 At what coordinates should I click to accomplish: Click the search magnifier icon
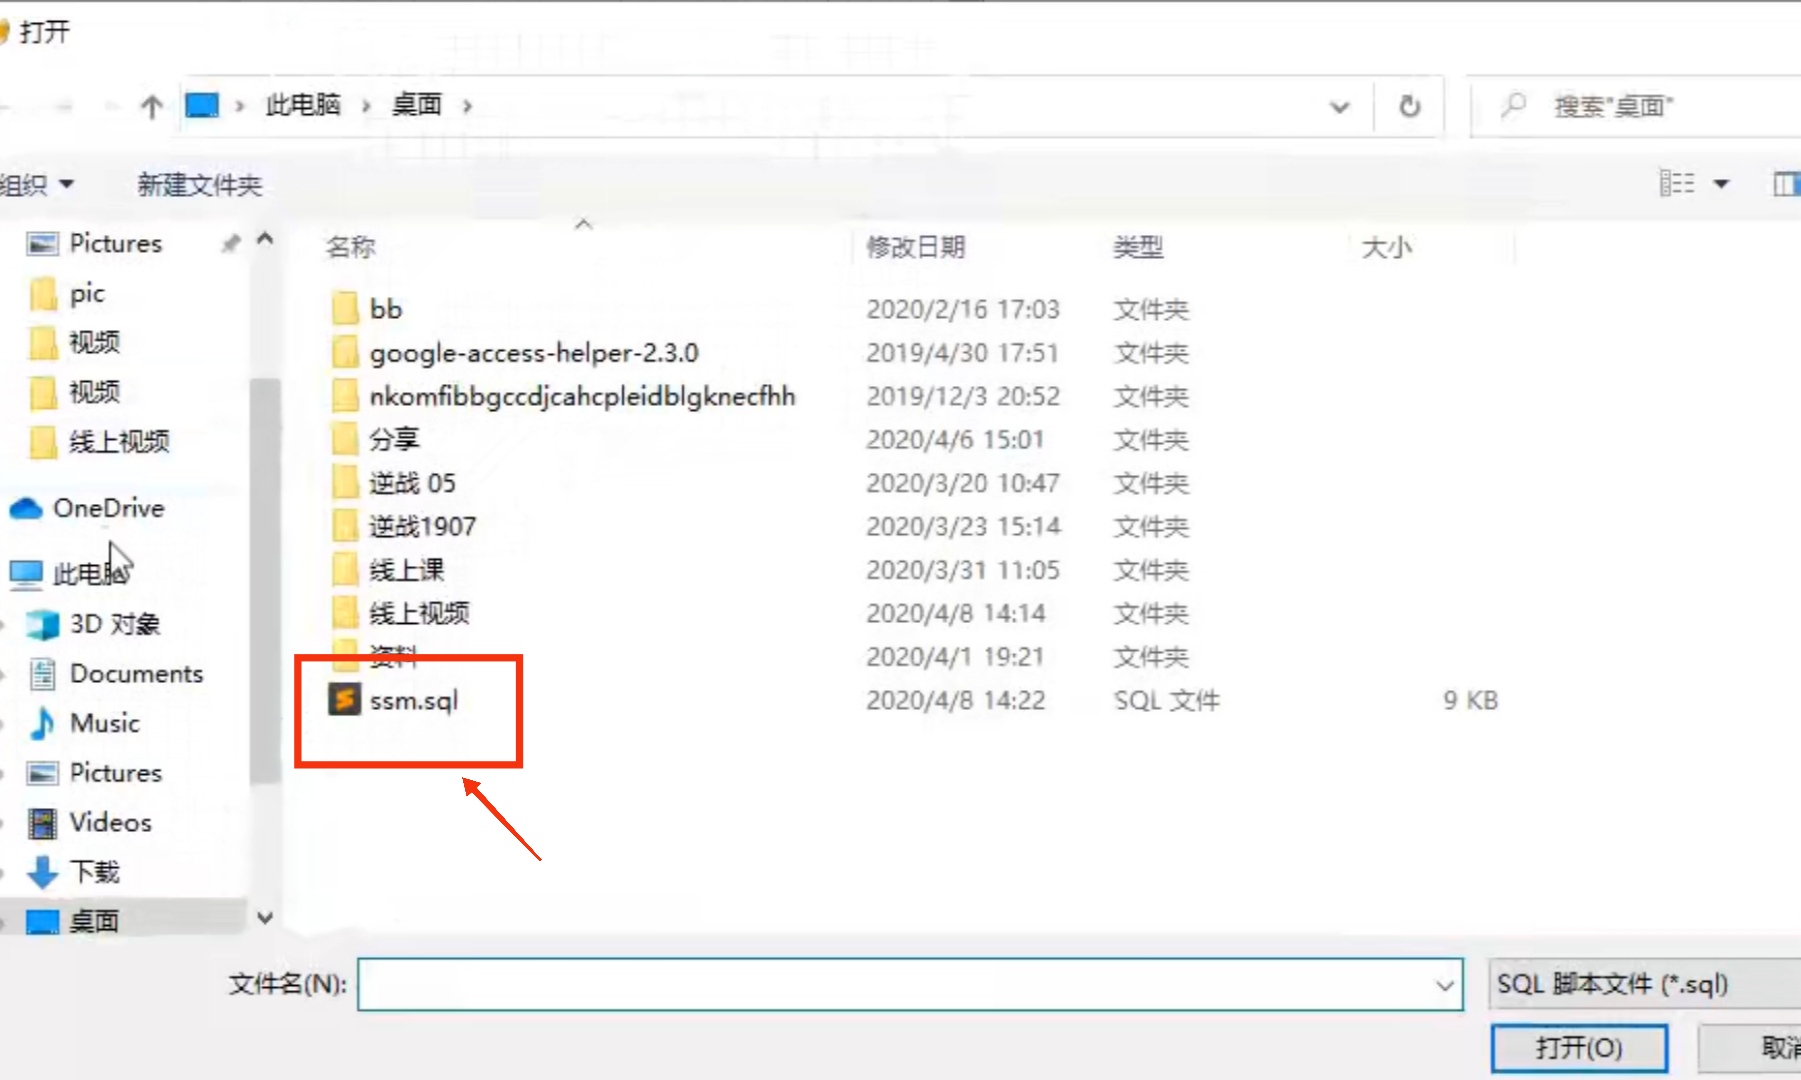pos(1514,105)
